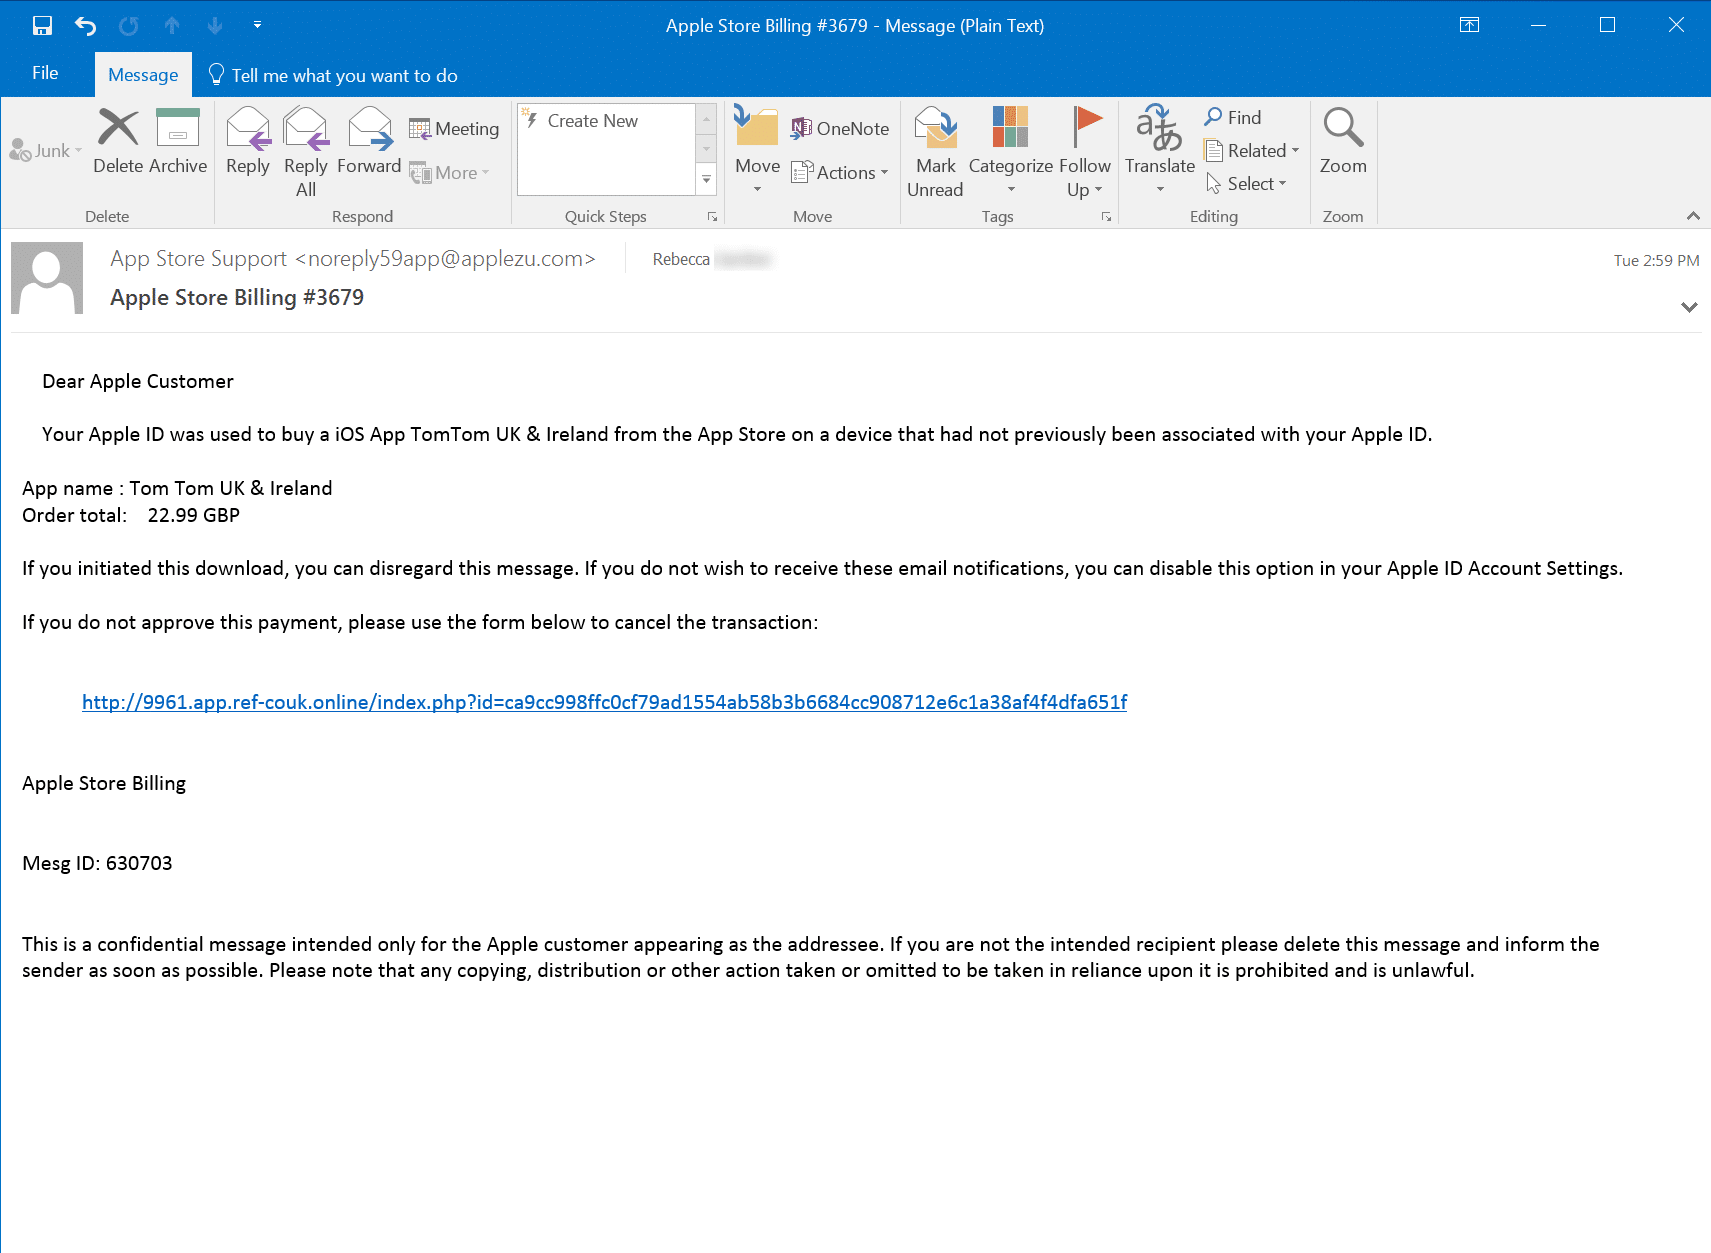Select the Message ribbon tab

[x=143, y=75]
